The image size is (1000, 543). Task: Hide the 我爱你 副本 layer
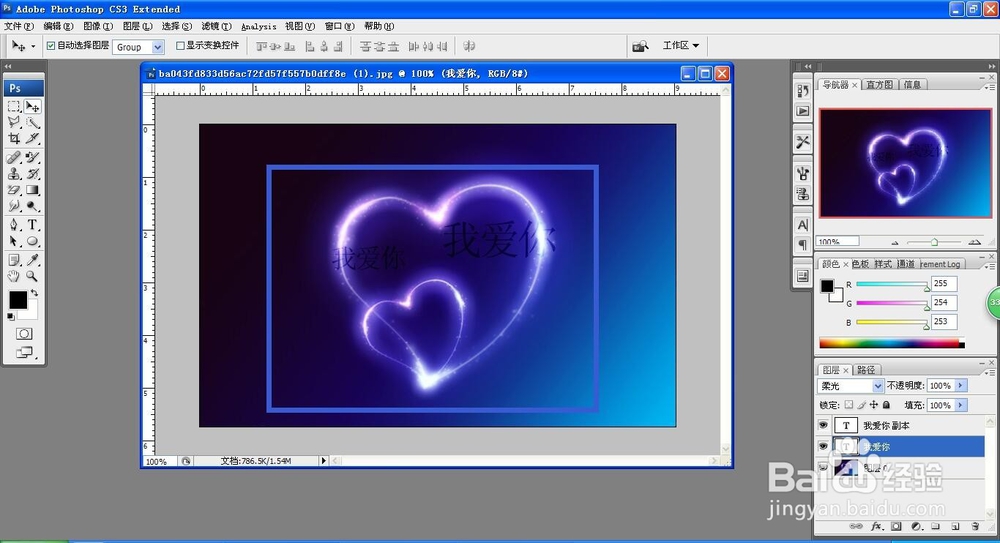tap(823, 425)
